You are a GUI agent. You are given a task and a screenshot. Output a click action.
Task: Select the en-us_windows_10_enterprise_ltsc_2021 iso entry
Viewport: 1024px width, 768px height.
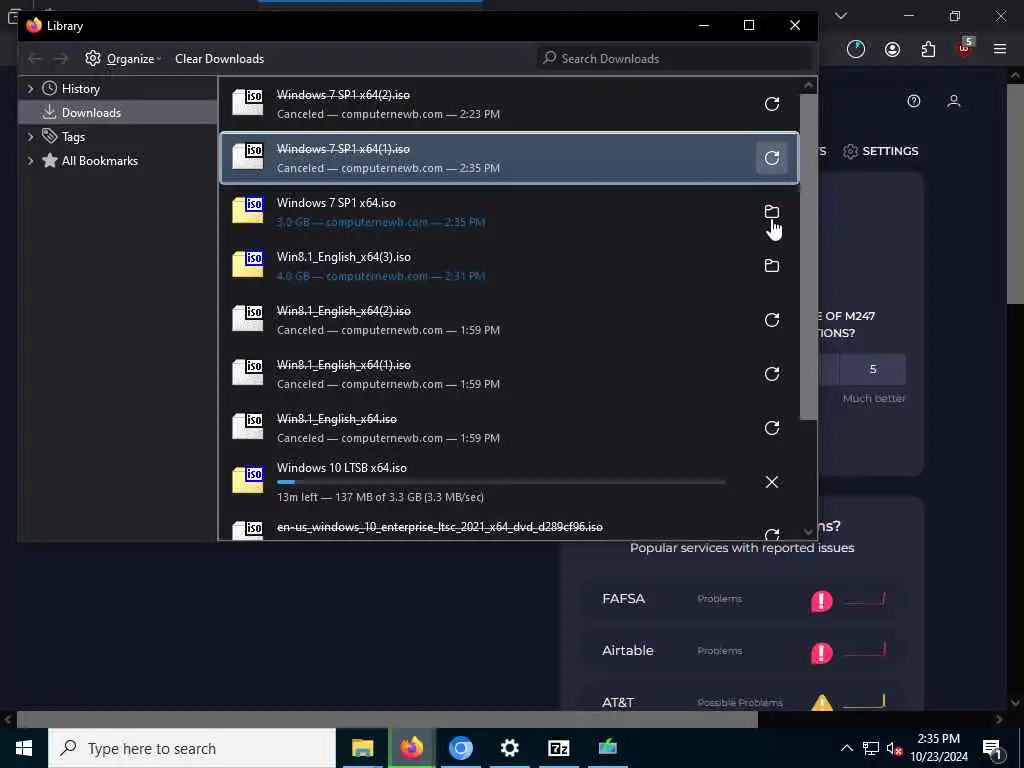509,529
